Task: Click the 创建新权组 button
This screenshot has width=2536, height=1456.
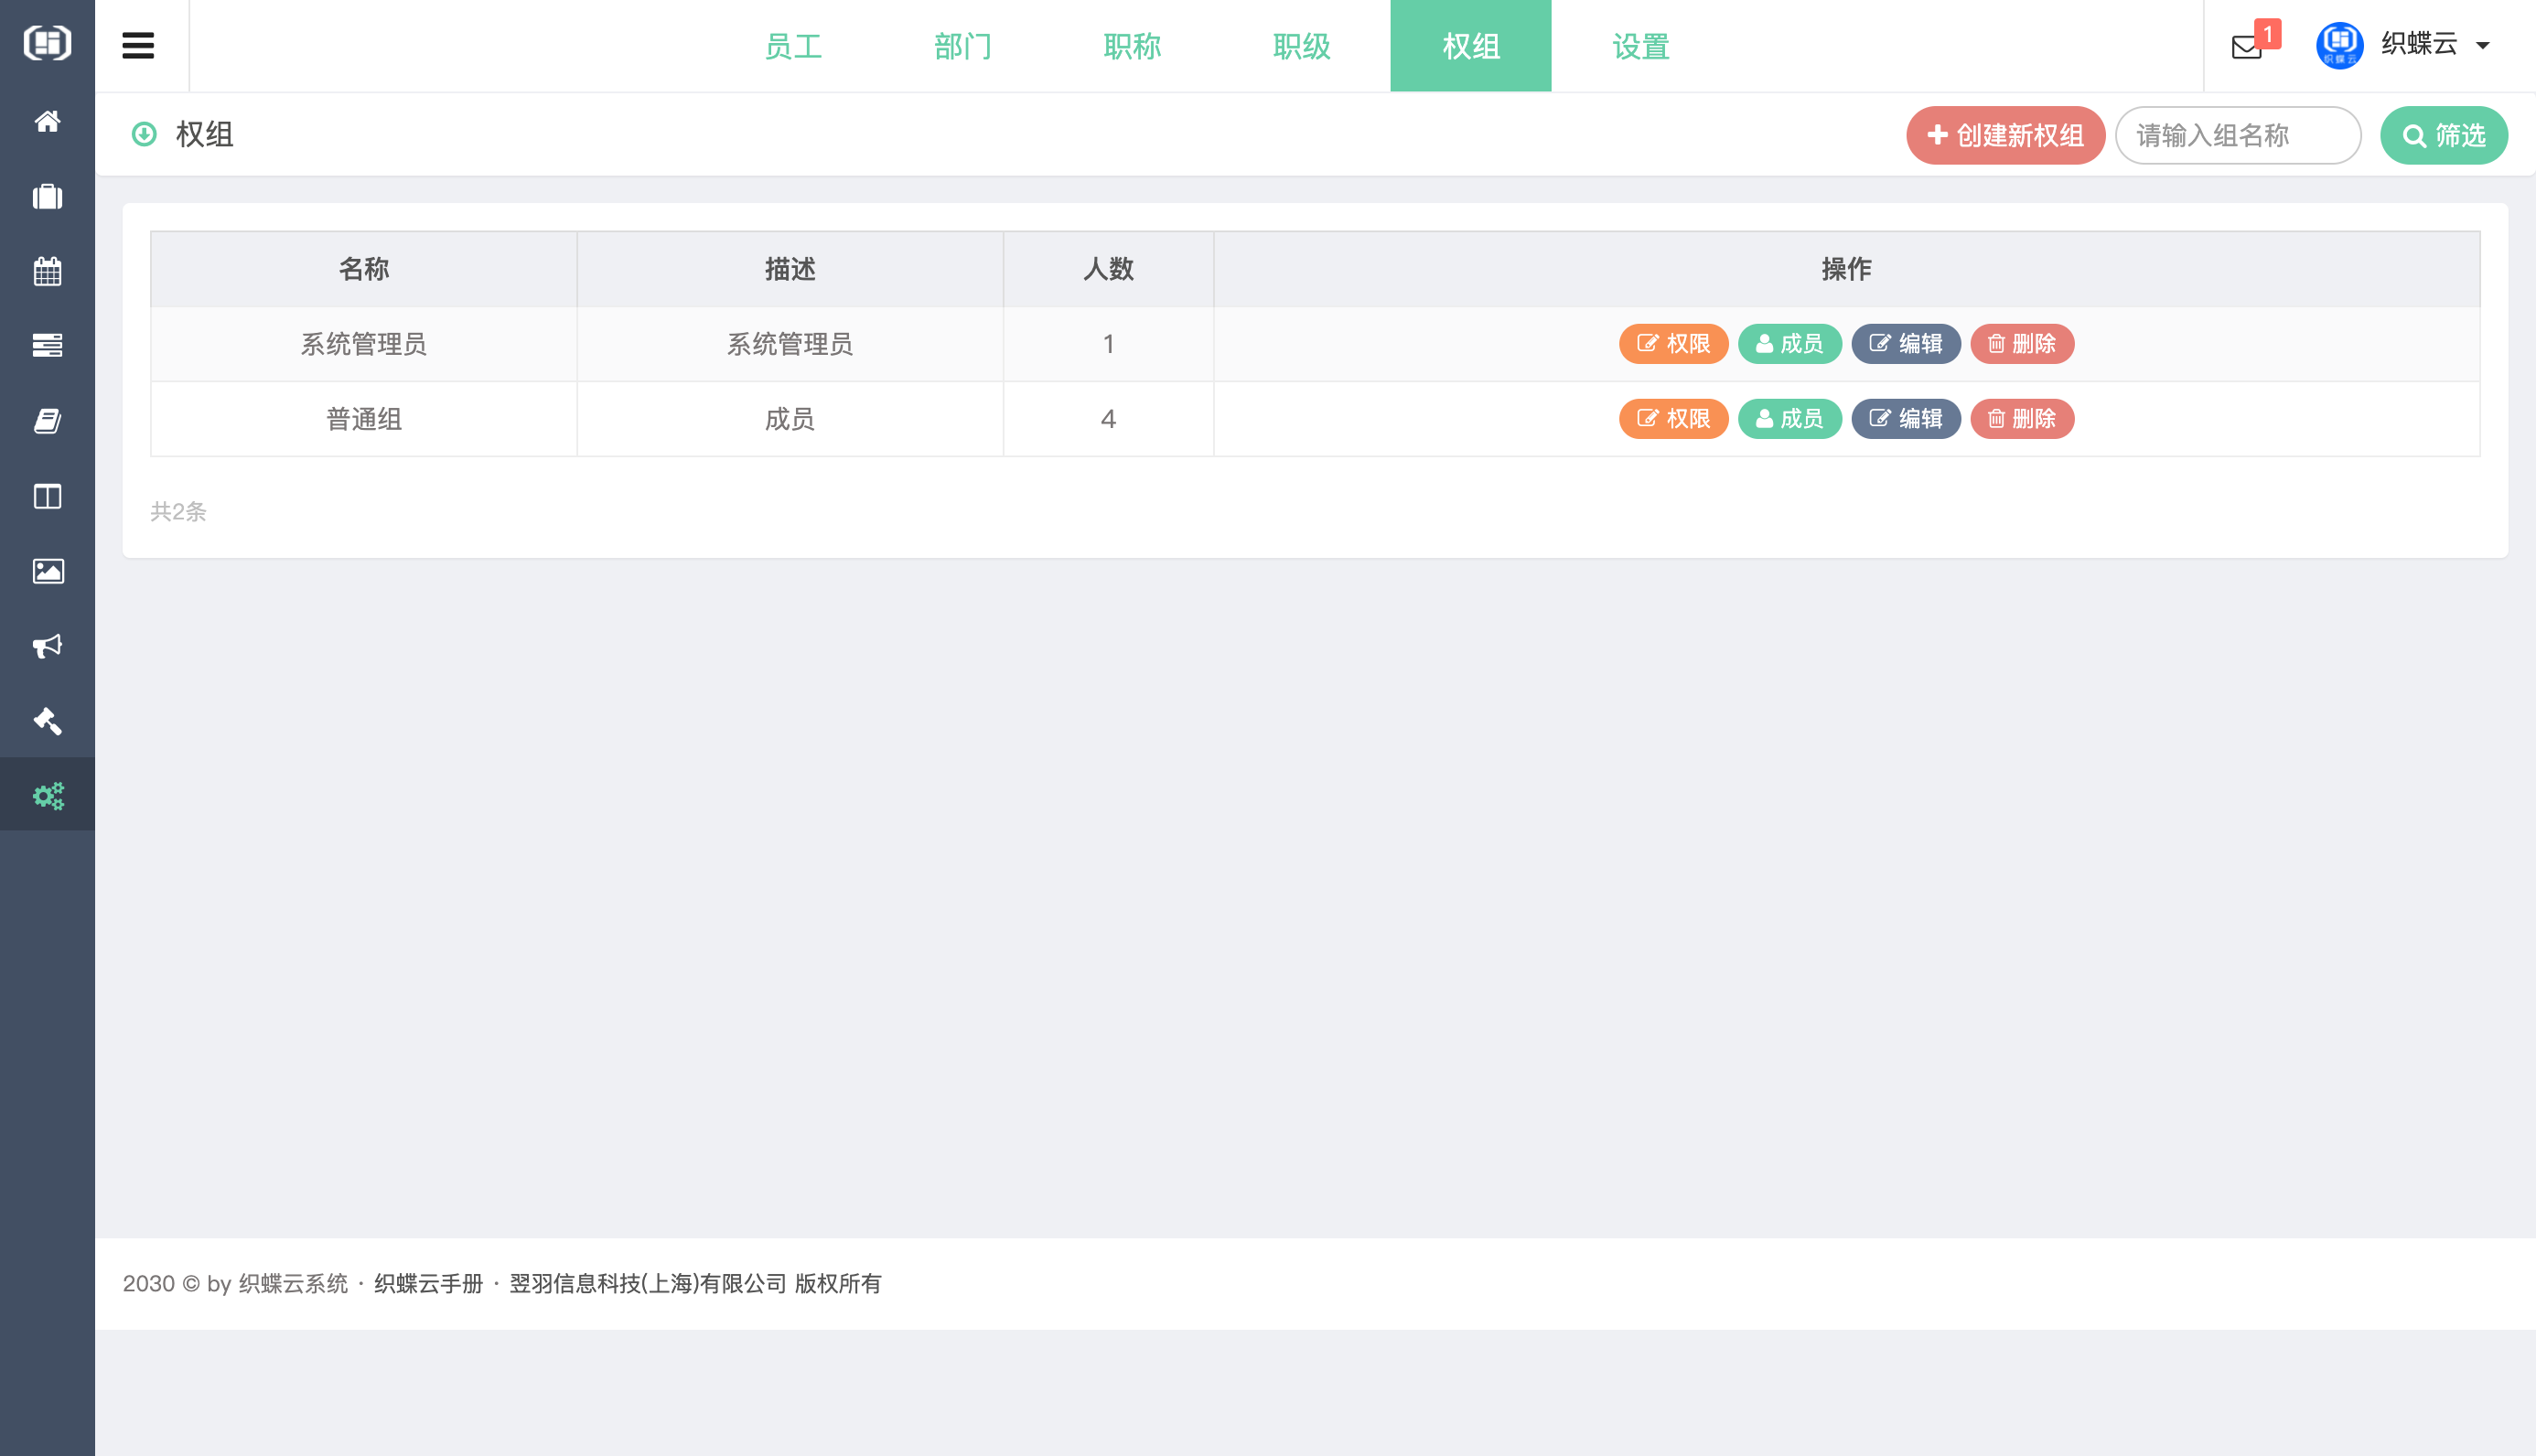Action: (2004, 135)
